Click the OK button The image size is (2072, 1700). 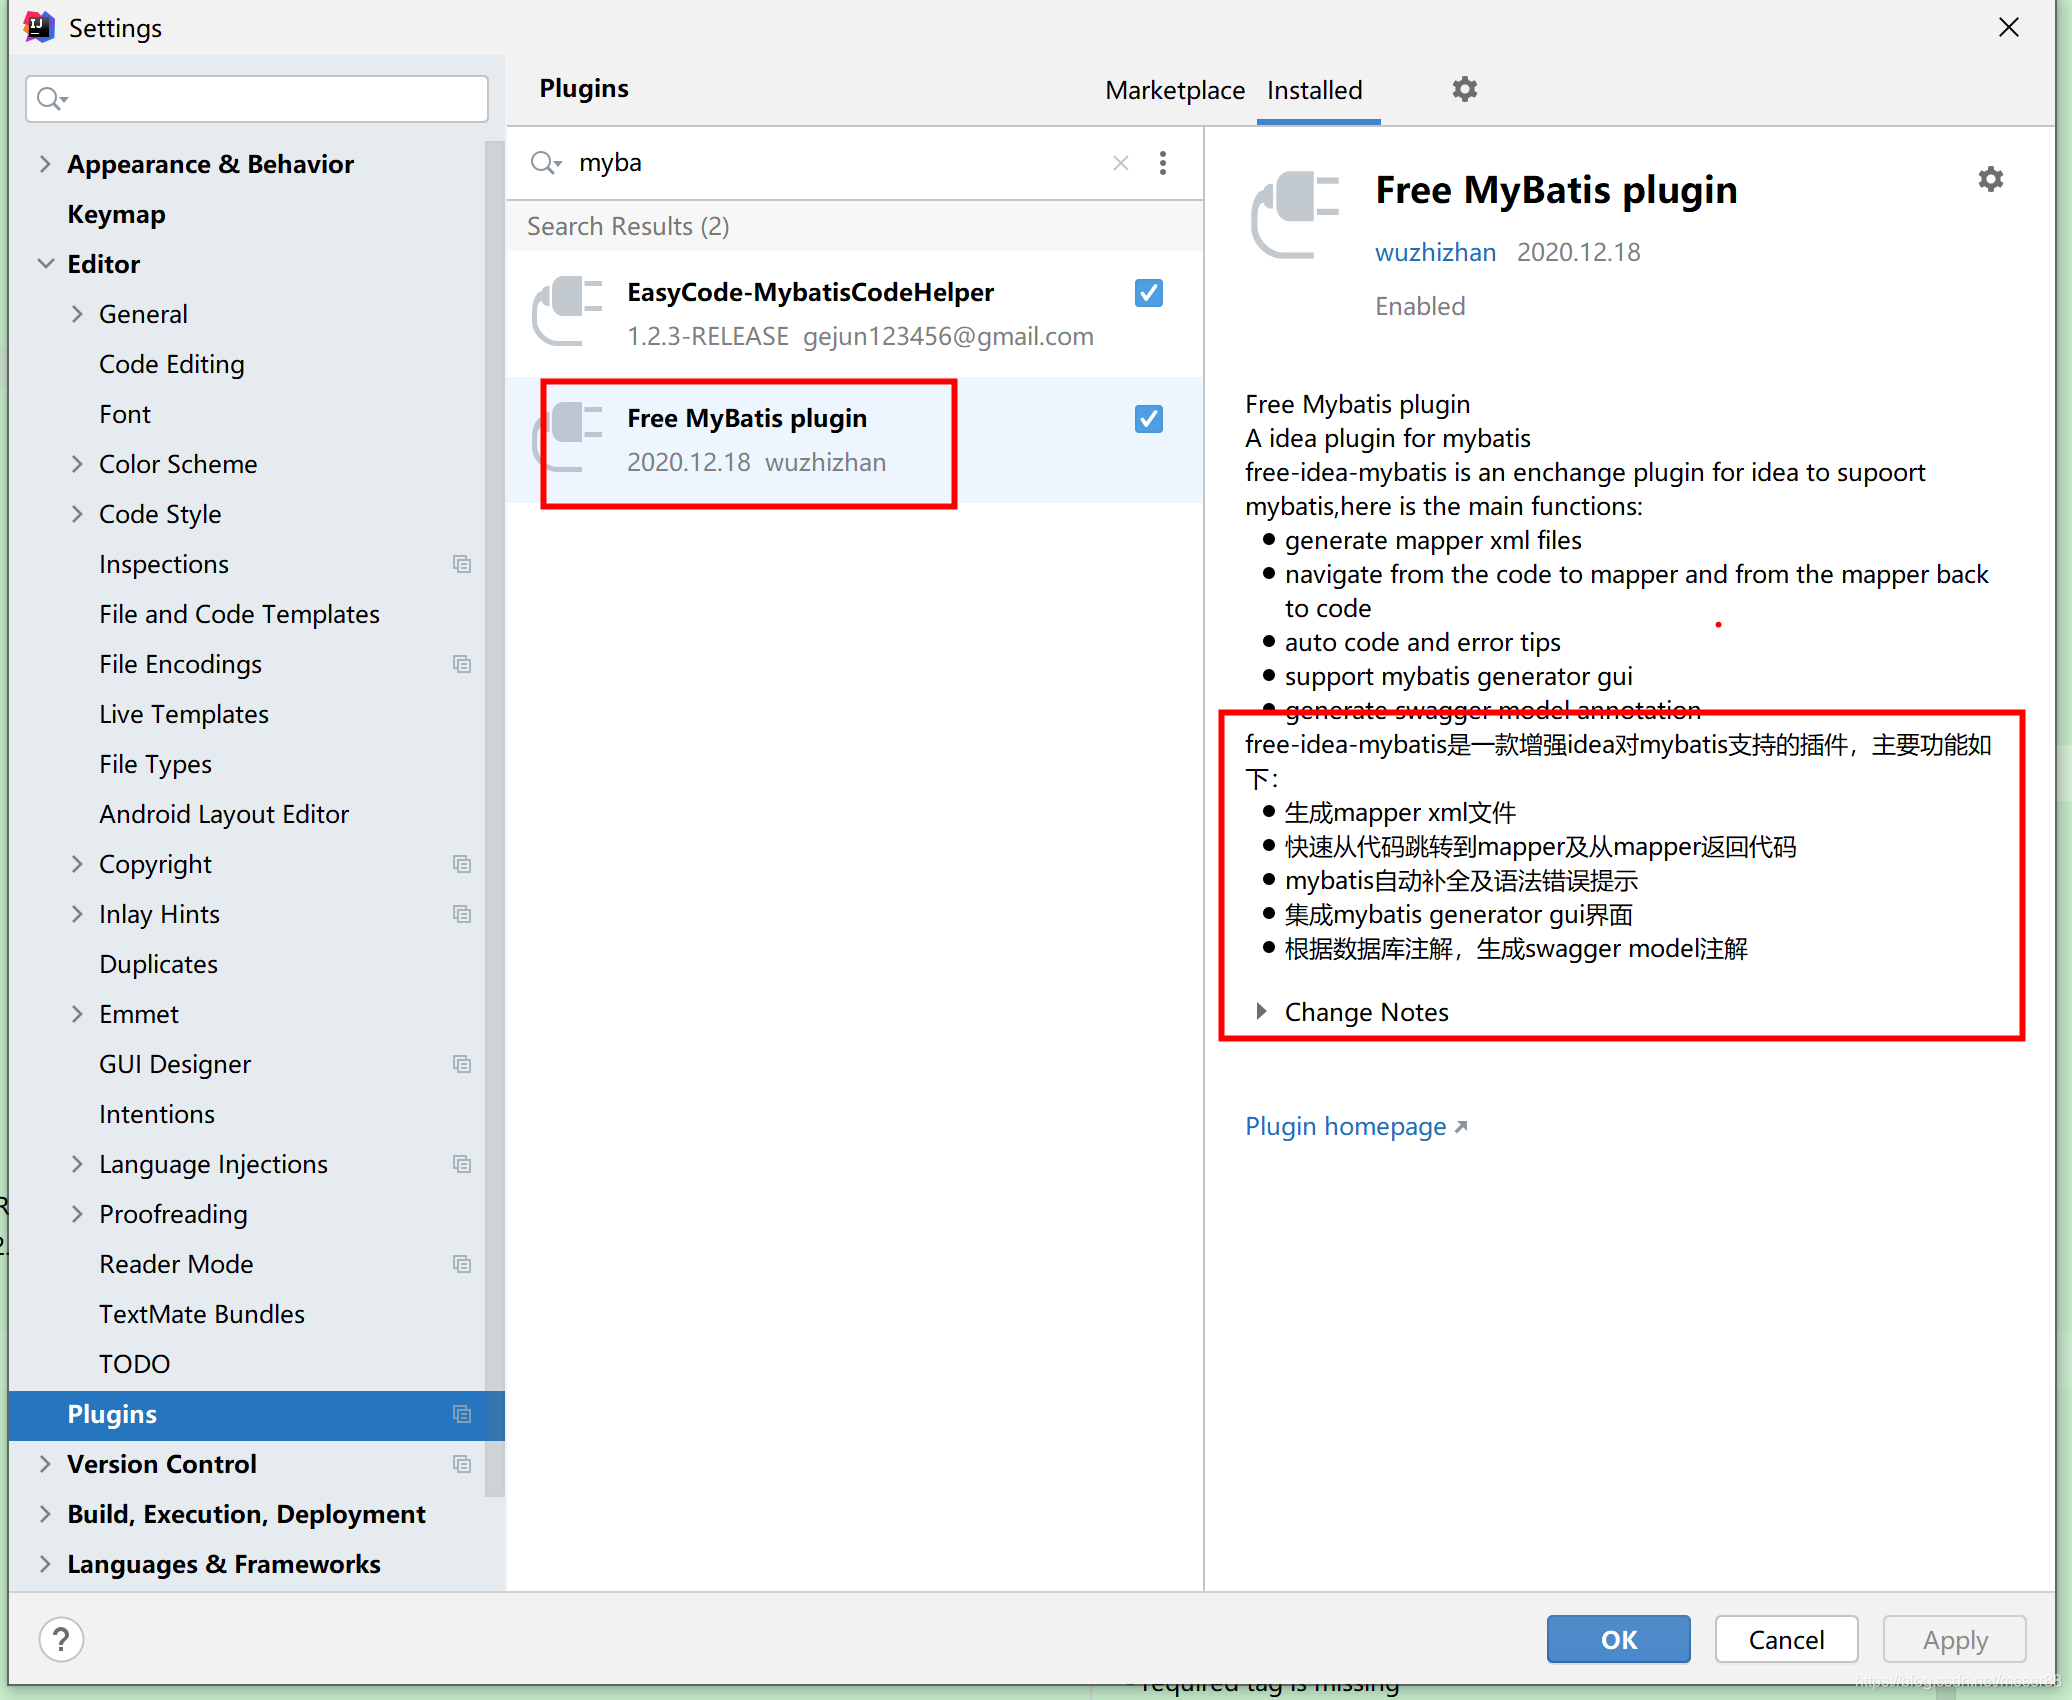[x=1618, y=1639]
